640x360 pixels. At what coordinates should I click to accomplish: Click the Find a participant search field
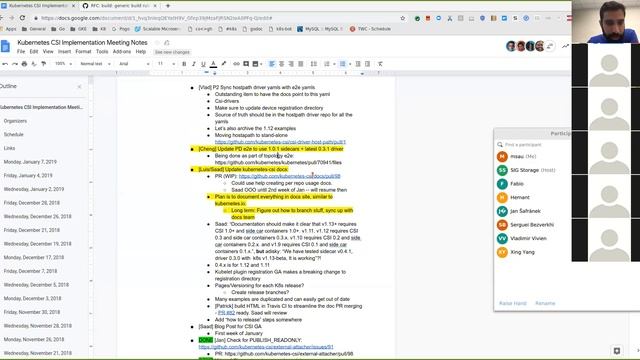(535, 145)
